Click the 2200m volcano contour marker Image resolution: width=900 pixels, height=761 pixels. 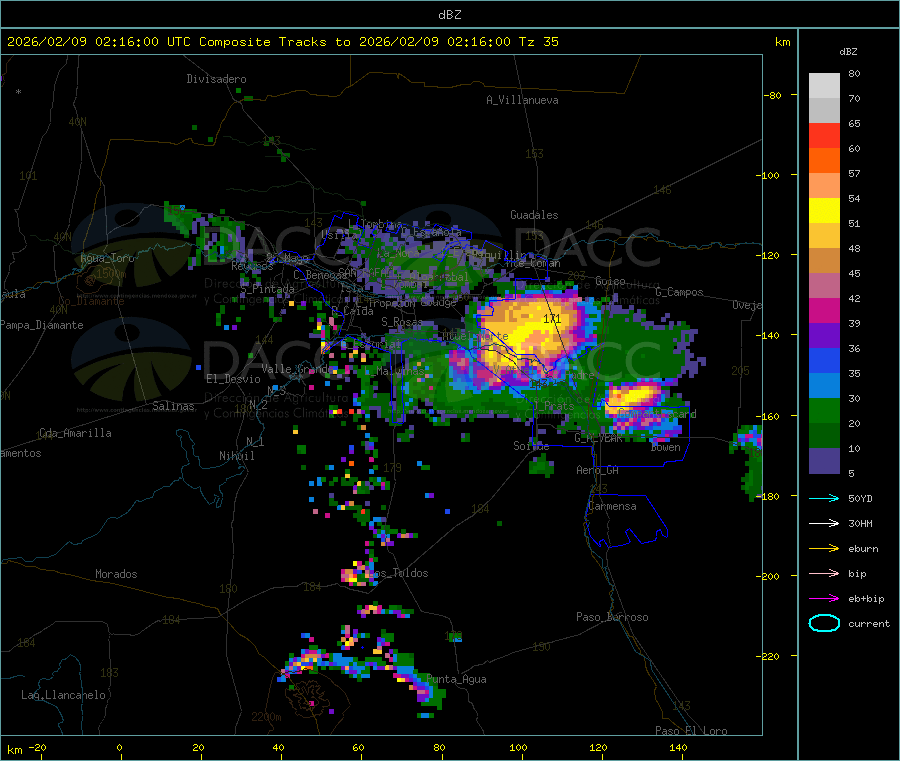266,717
